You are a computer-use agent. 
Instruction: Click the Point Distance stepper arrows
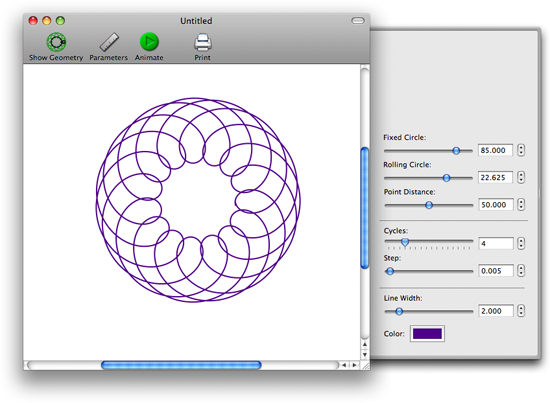pyautogui.click(x=521, y=204)
